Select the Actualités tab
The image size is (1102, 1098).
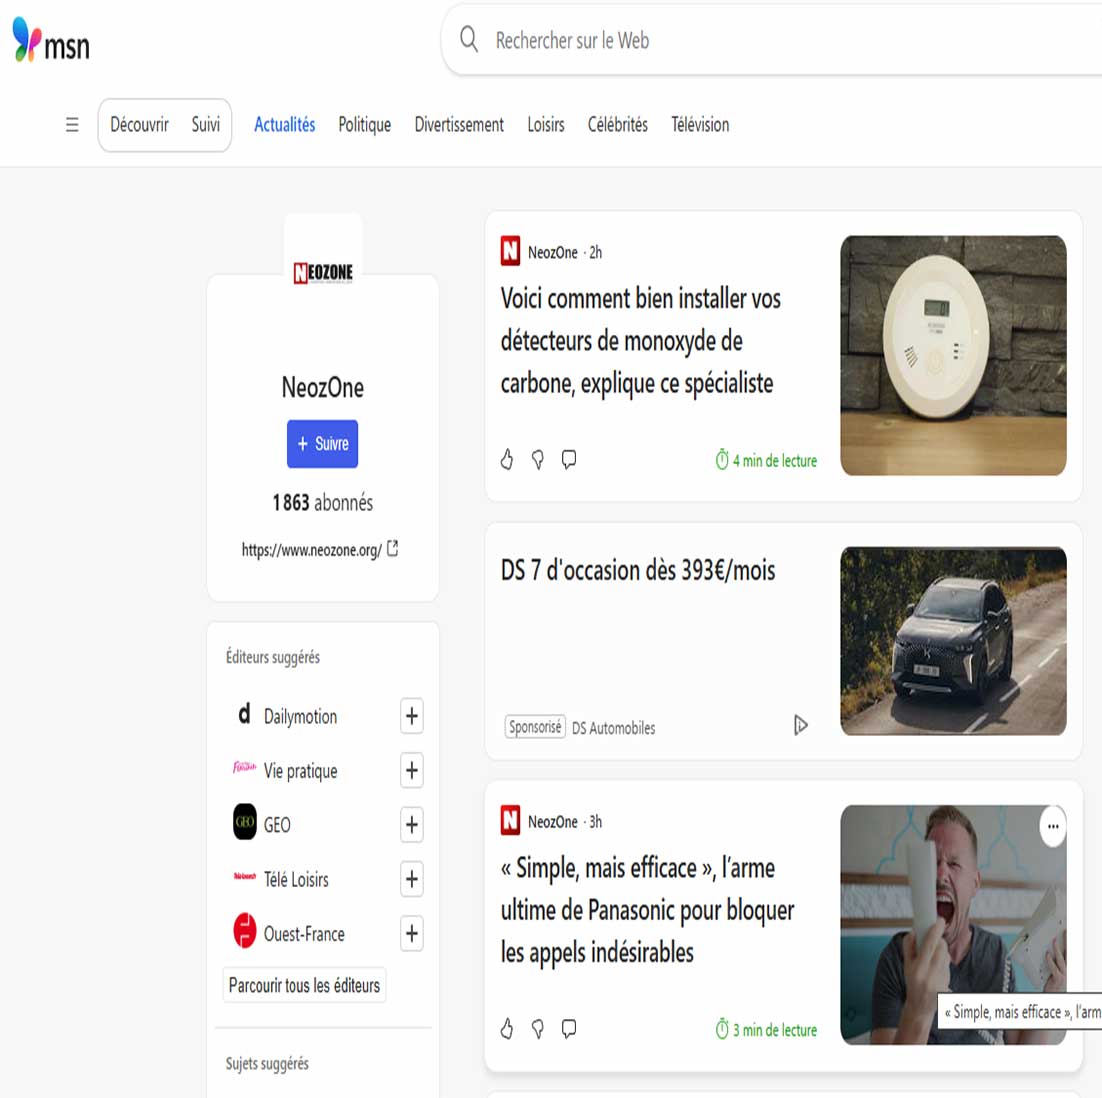[x=284, y=125]
